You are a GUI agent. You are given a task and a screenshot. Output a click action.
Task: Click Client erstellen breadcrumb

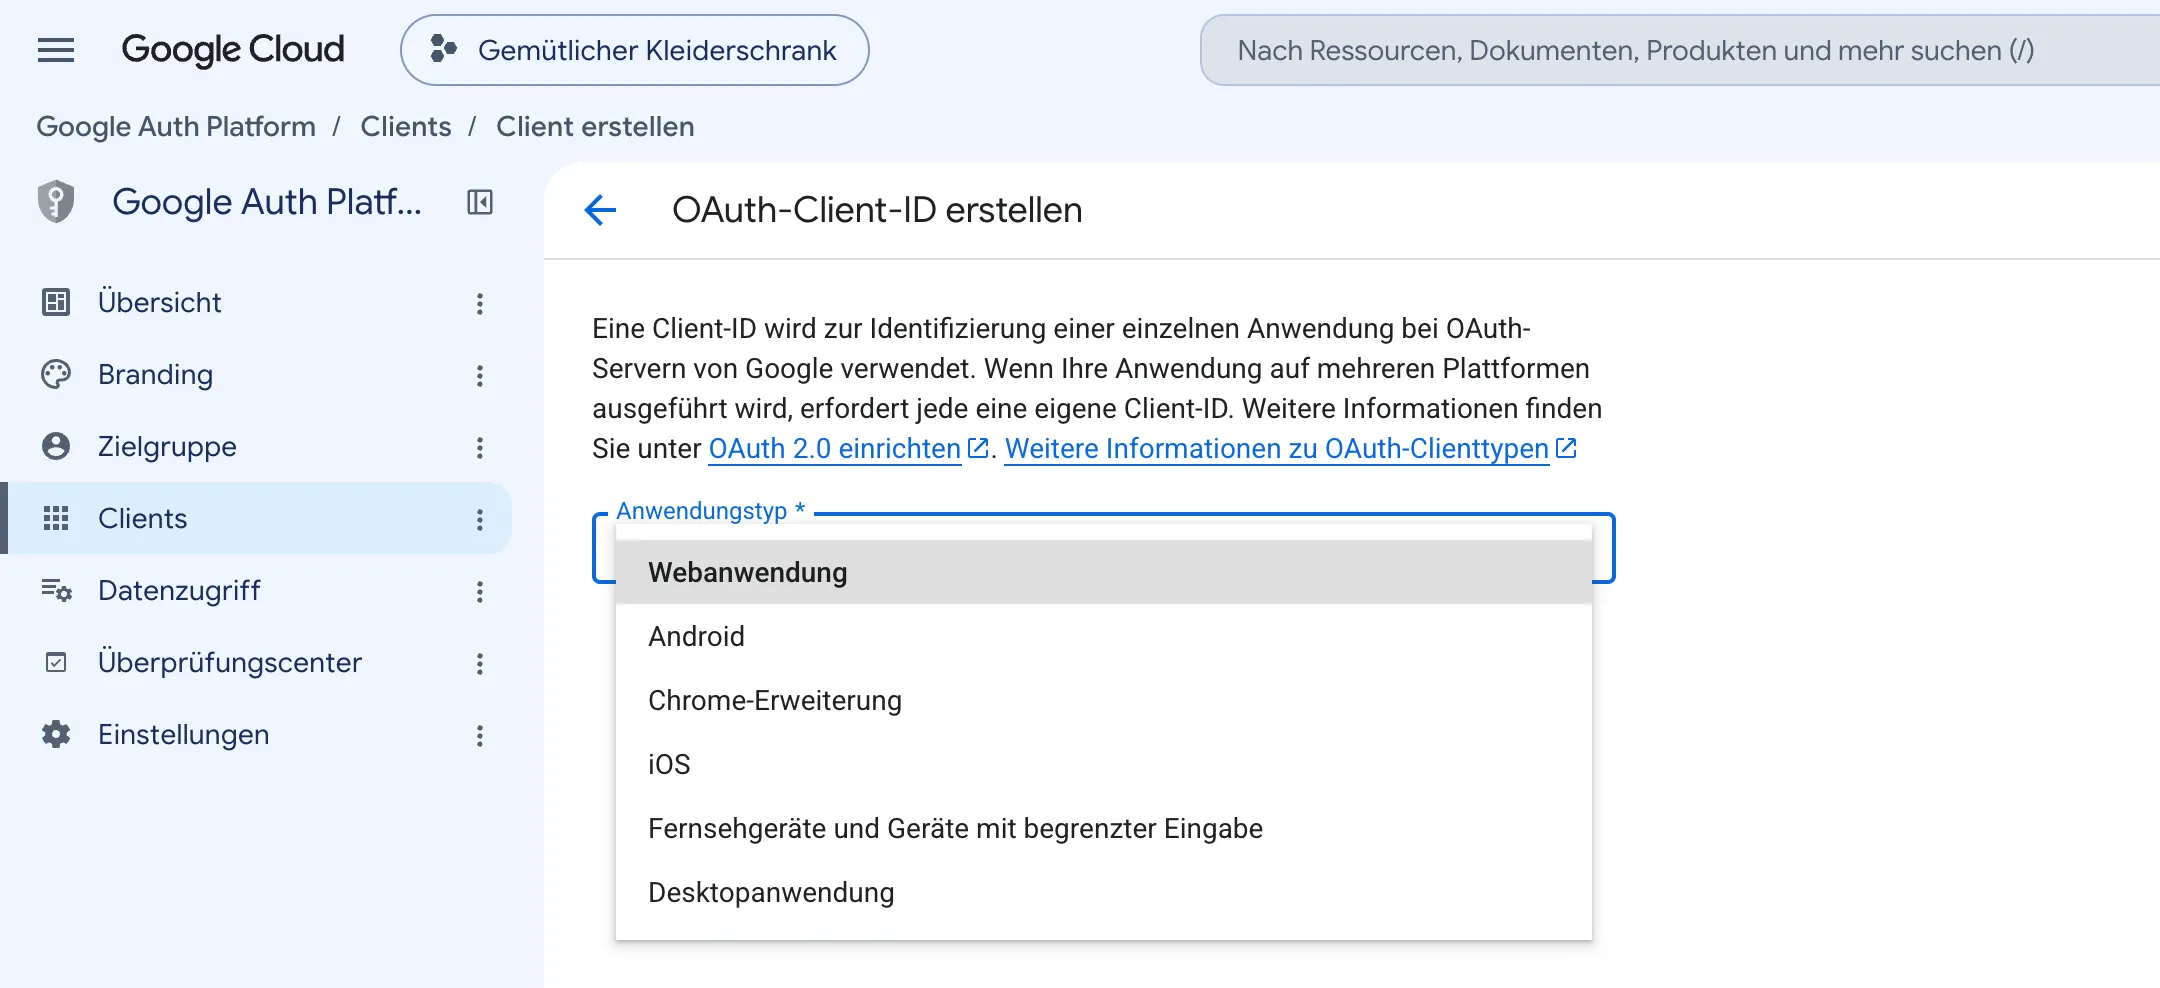[595, 126]
